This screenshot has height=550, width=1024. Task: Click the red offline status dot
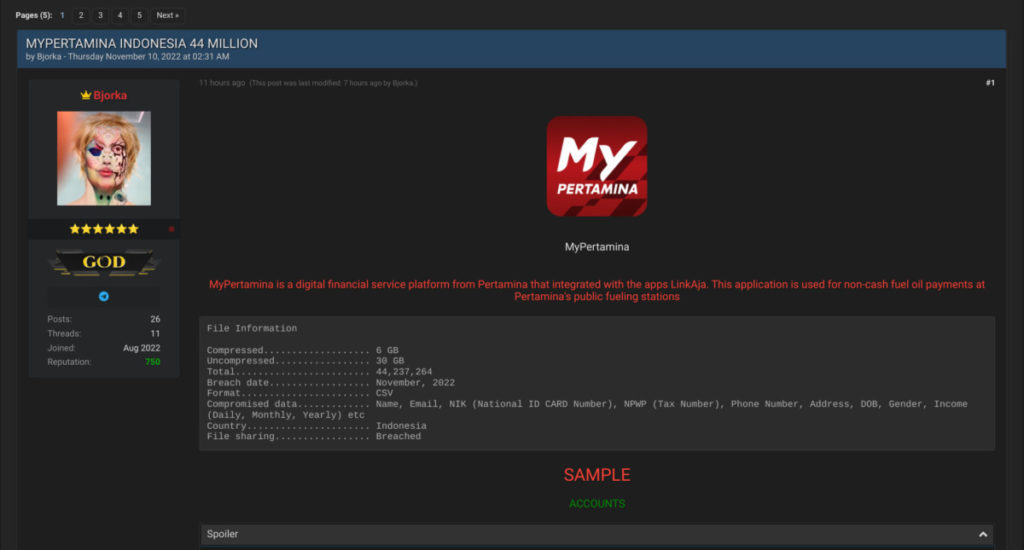click(171, 229)
